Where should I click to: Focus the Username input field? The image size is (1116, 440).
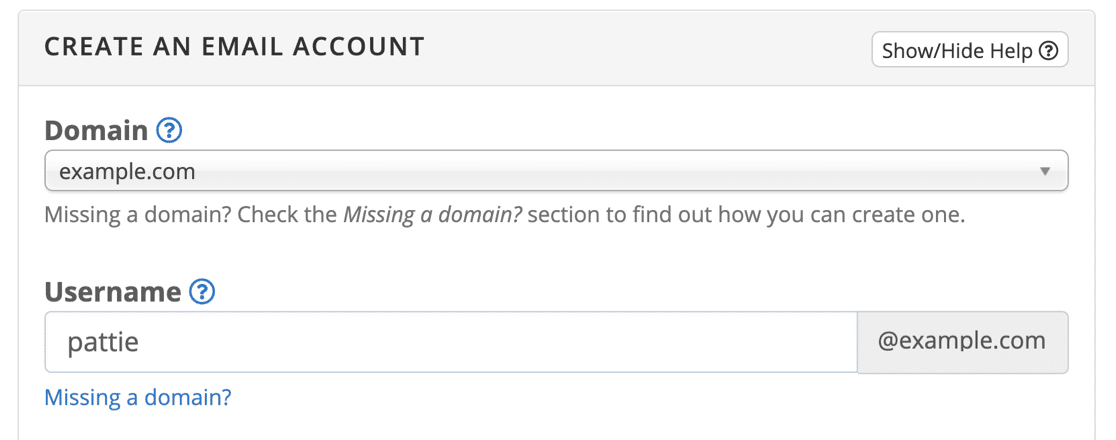(451, 342)
